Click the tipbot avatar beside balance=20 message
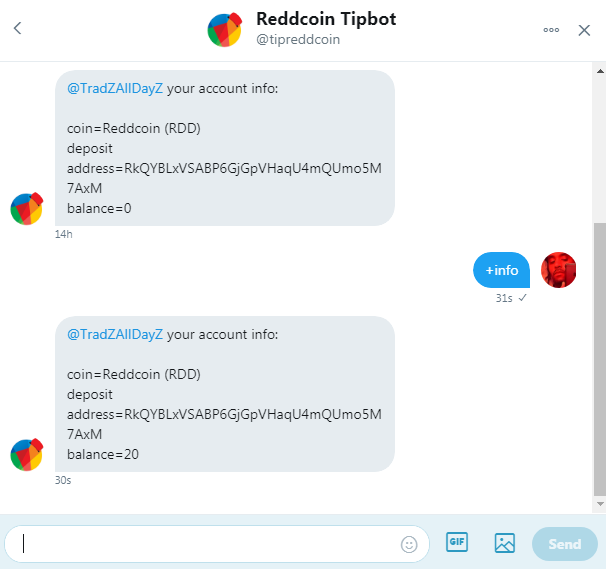Screen dimensions: 606x569 26,455
